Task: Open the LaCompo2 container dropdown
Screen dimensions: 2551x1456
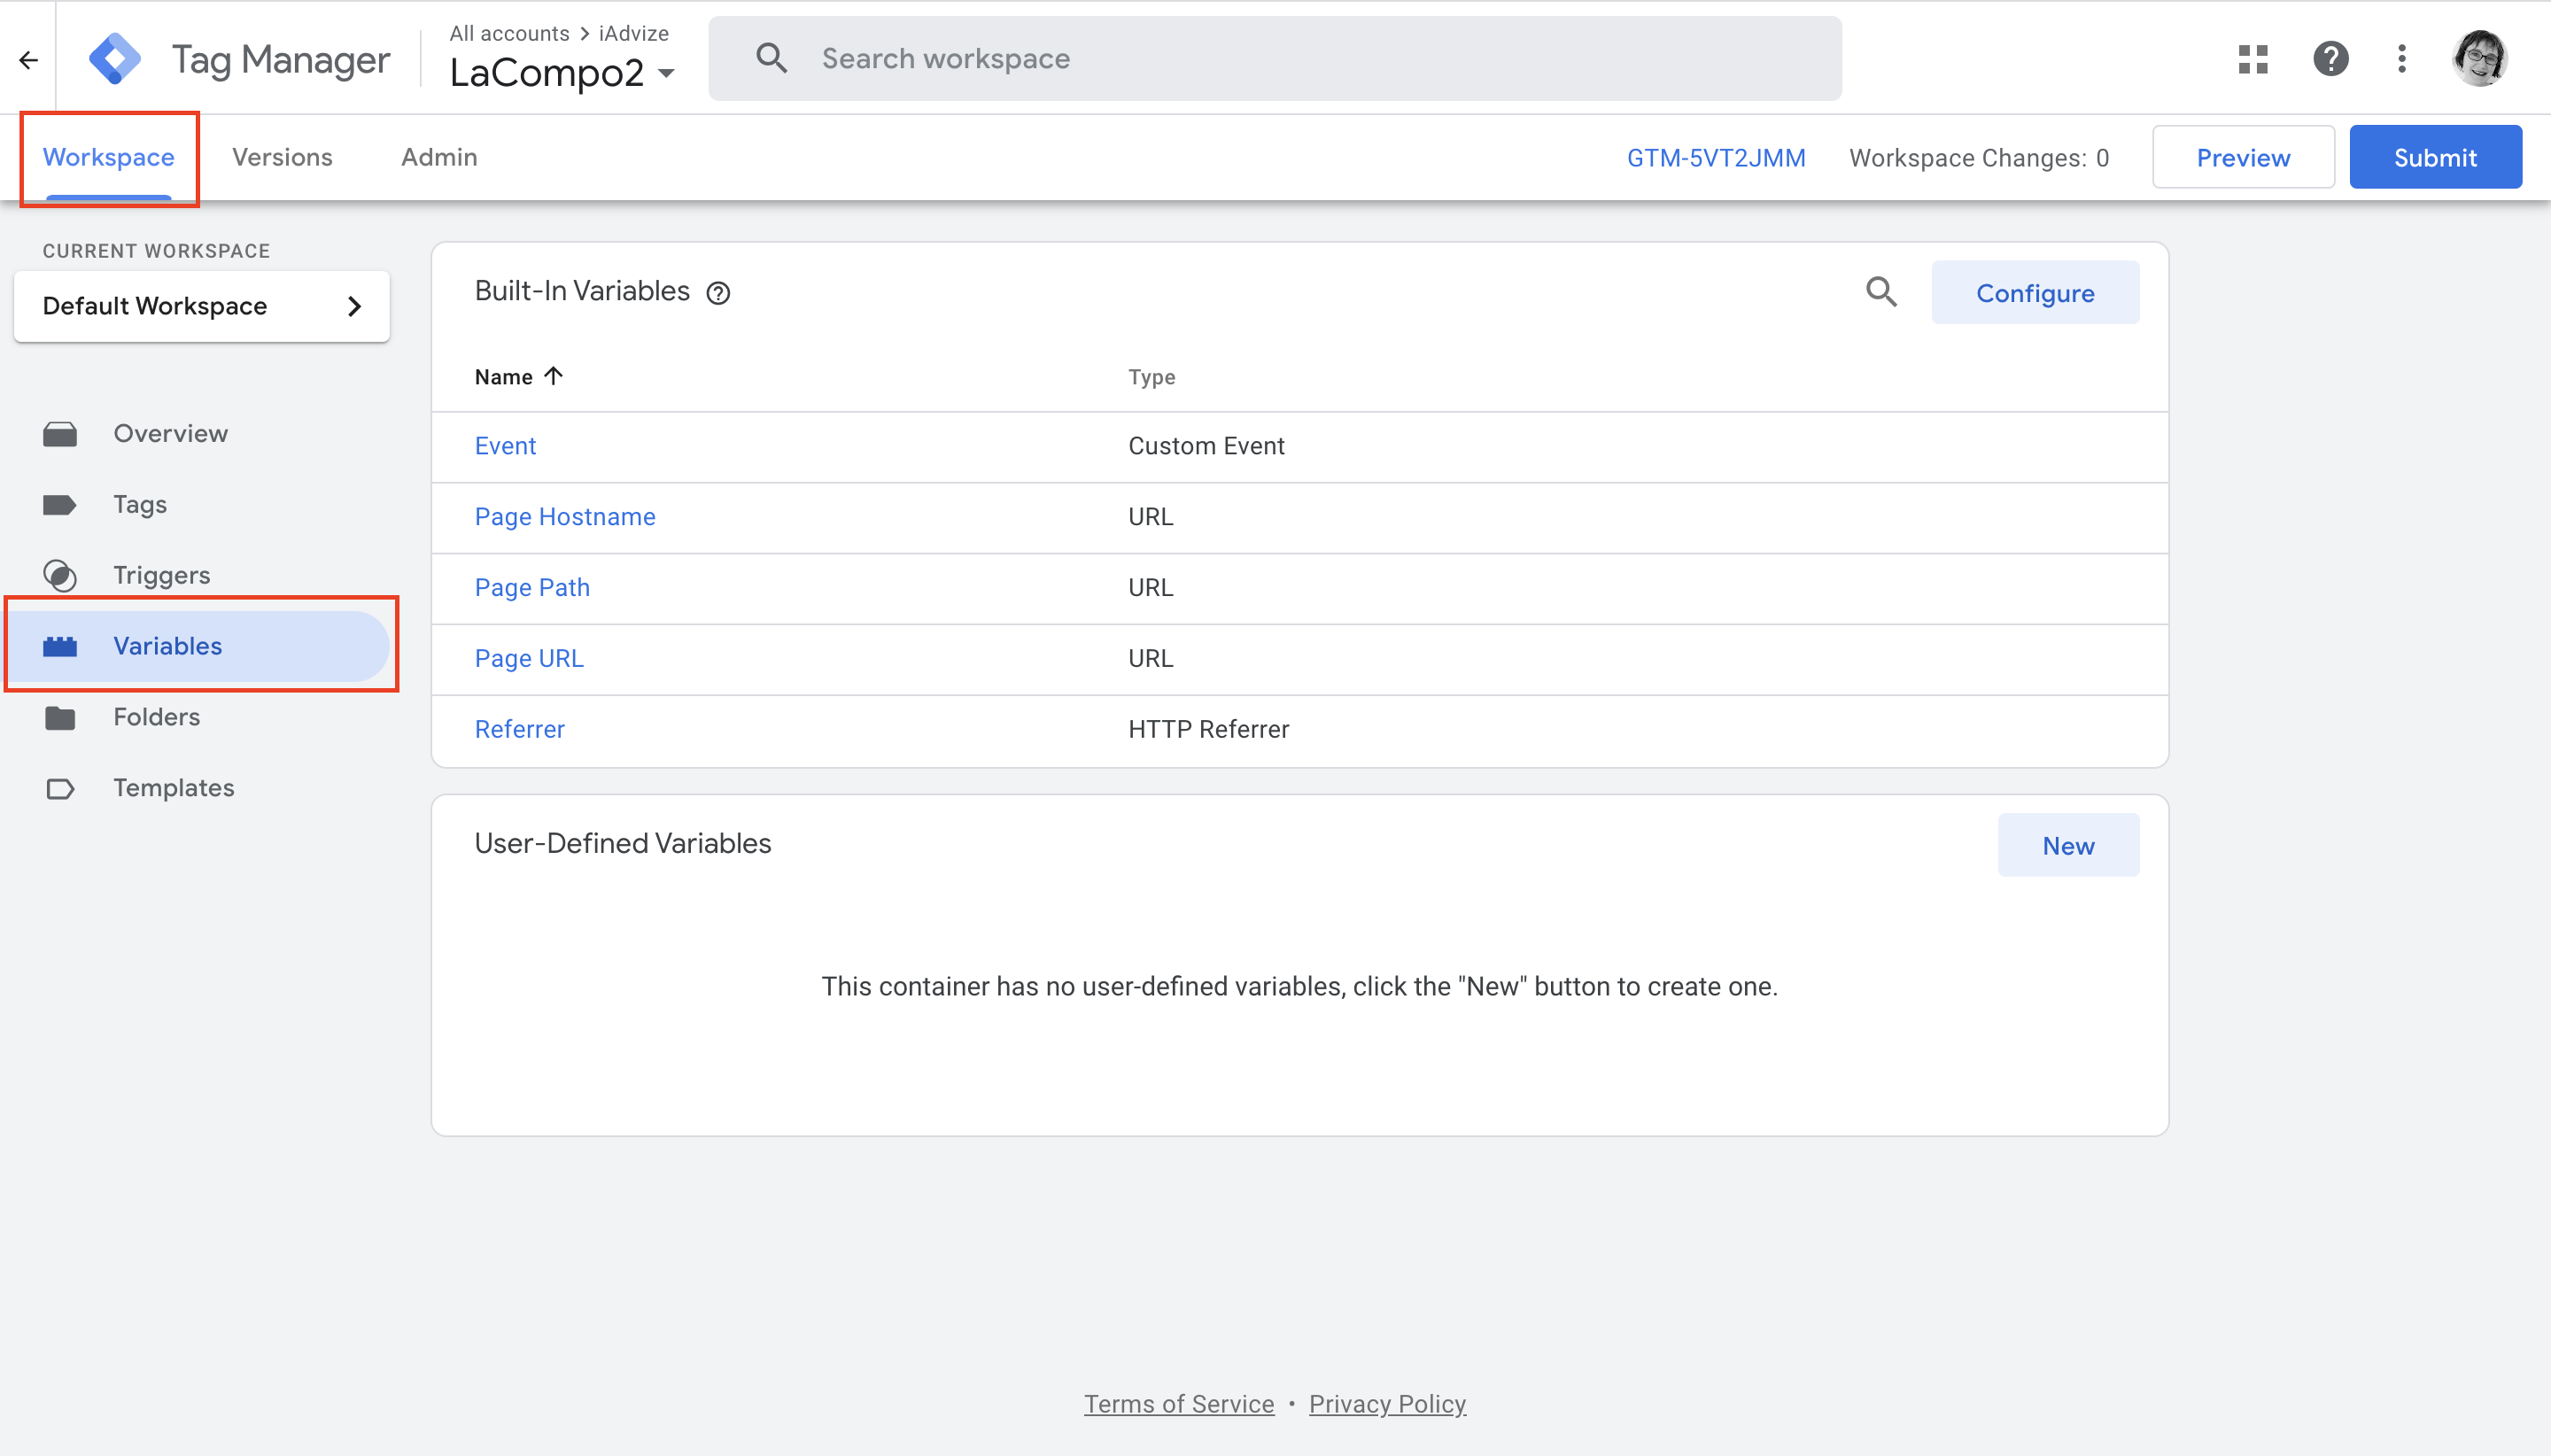Action: (x=562, y=73)
